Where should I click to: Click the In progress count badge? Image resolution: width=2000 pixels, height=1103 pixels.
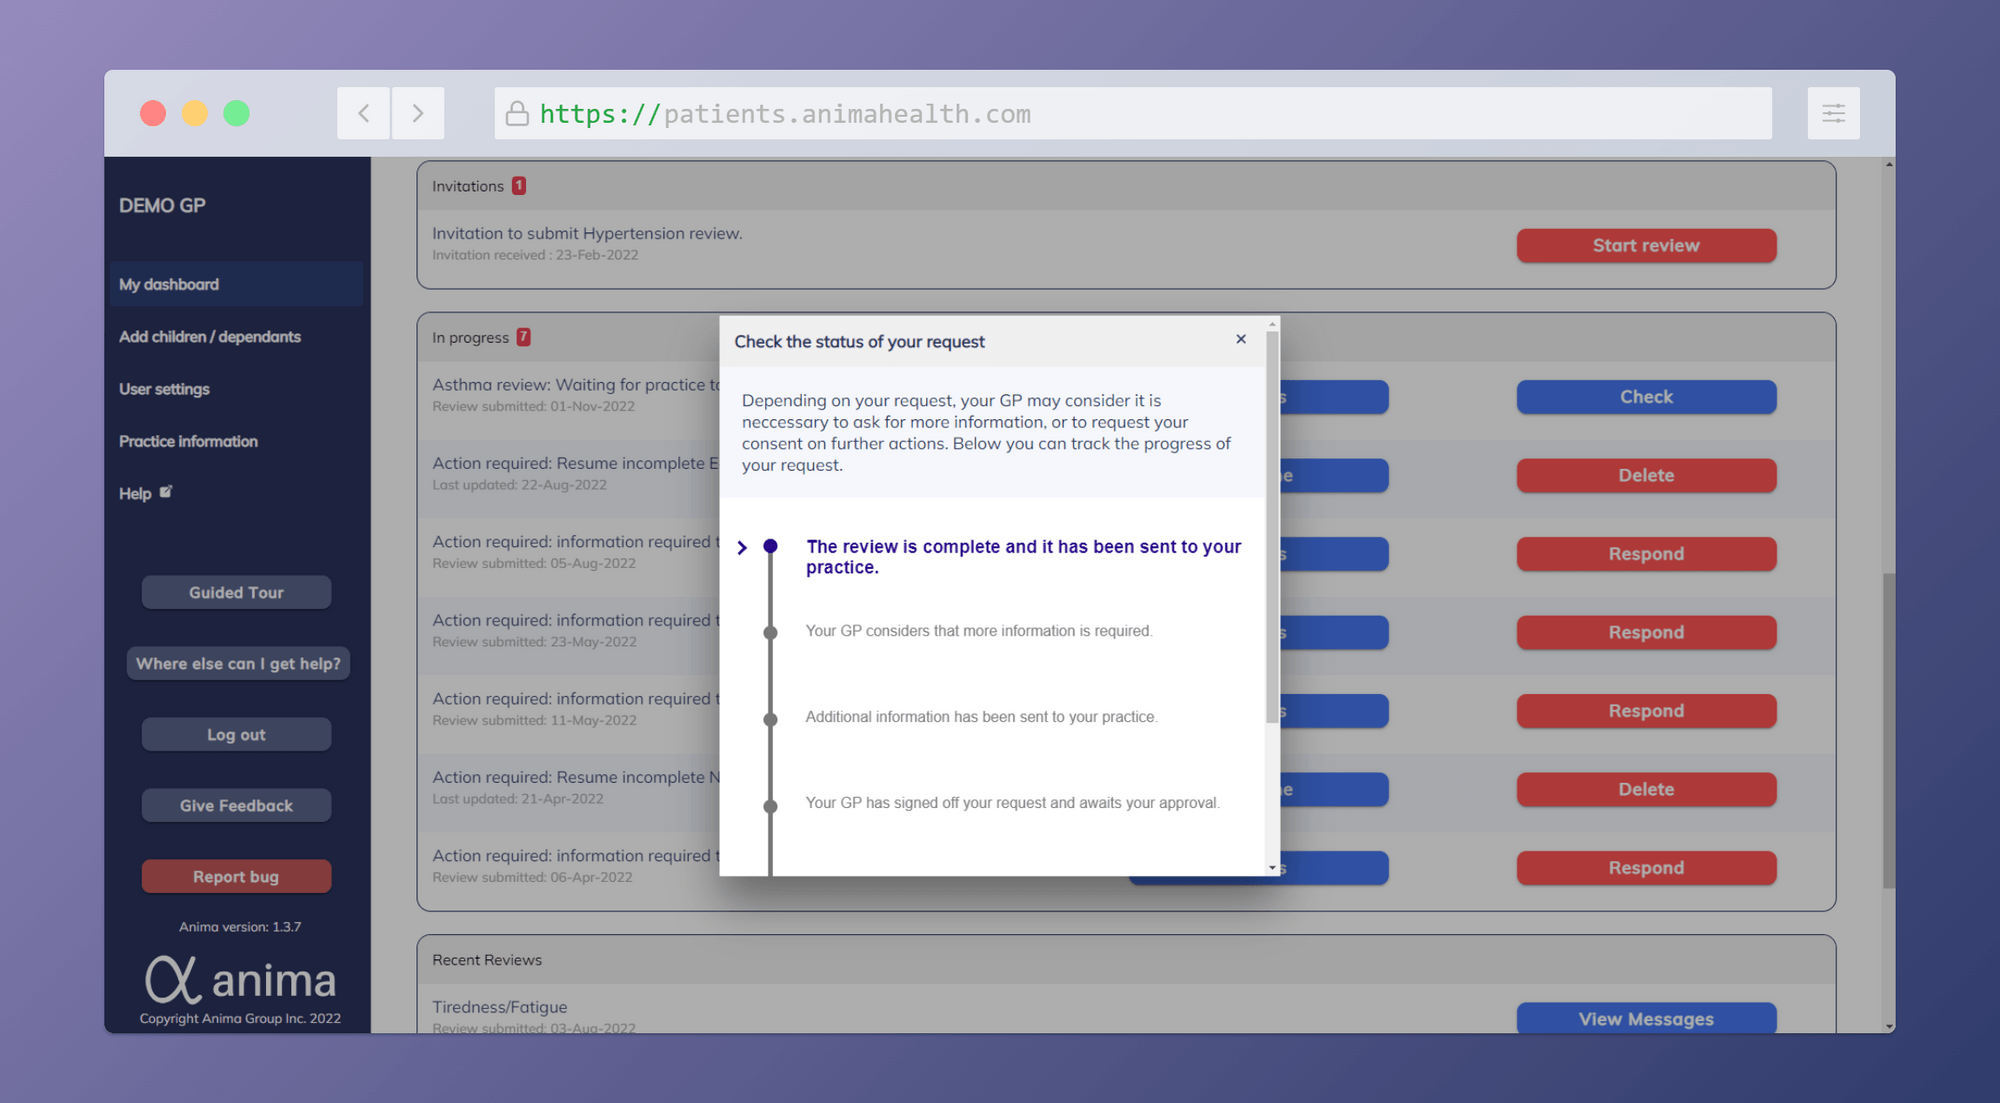click(523, 337)
